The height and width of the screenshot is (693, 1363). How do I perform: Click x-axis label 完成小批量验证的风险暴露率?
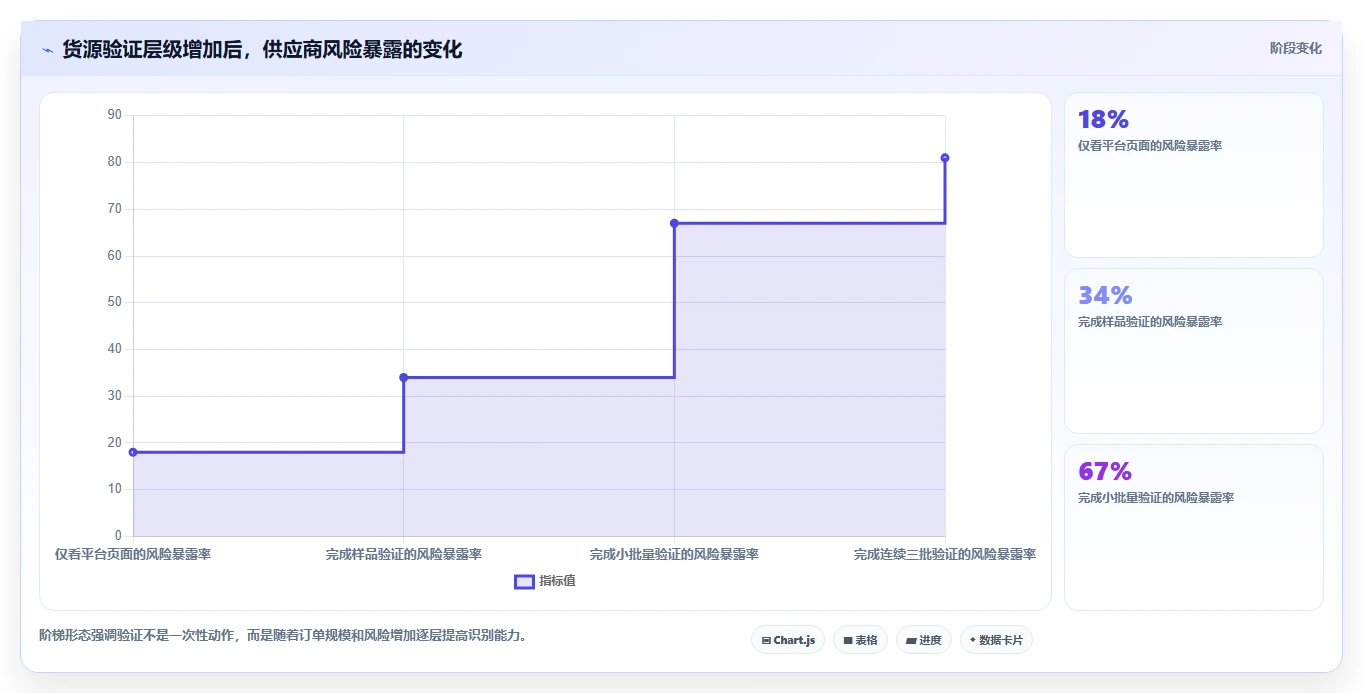pos(674,554)
